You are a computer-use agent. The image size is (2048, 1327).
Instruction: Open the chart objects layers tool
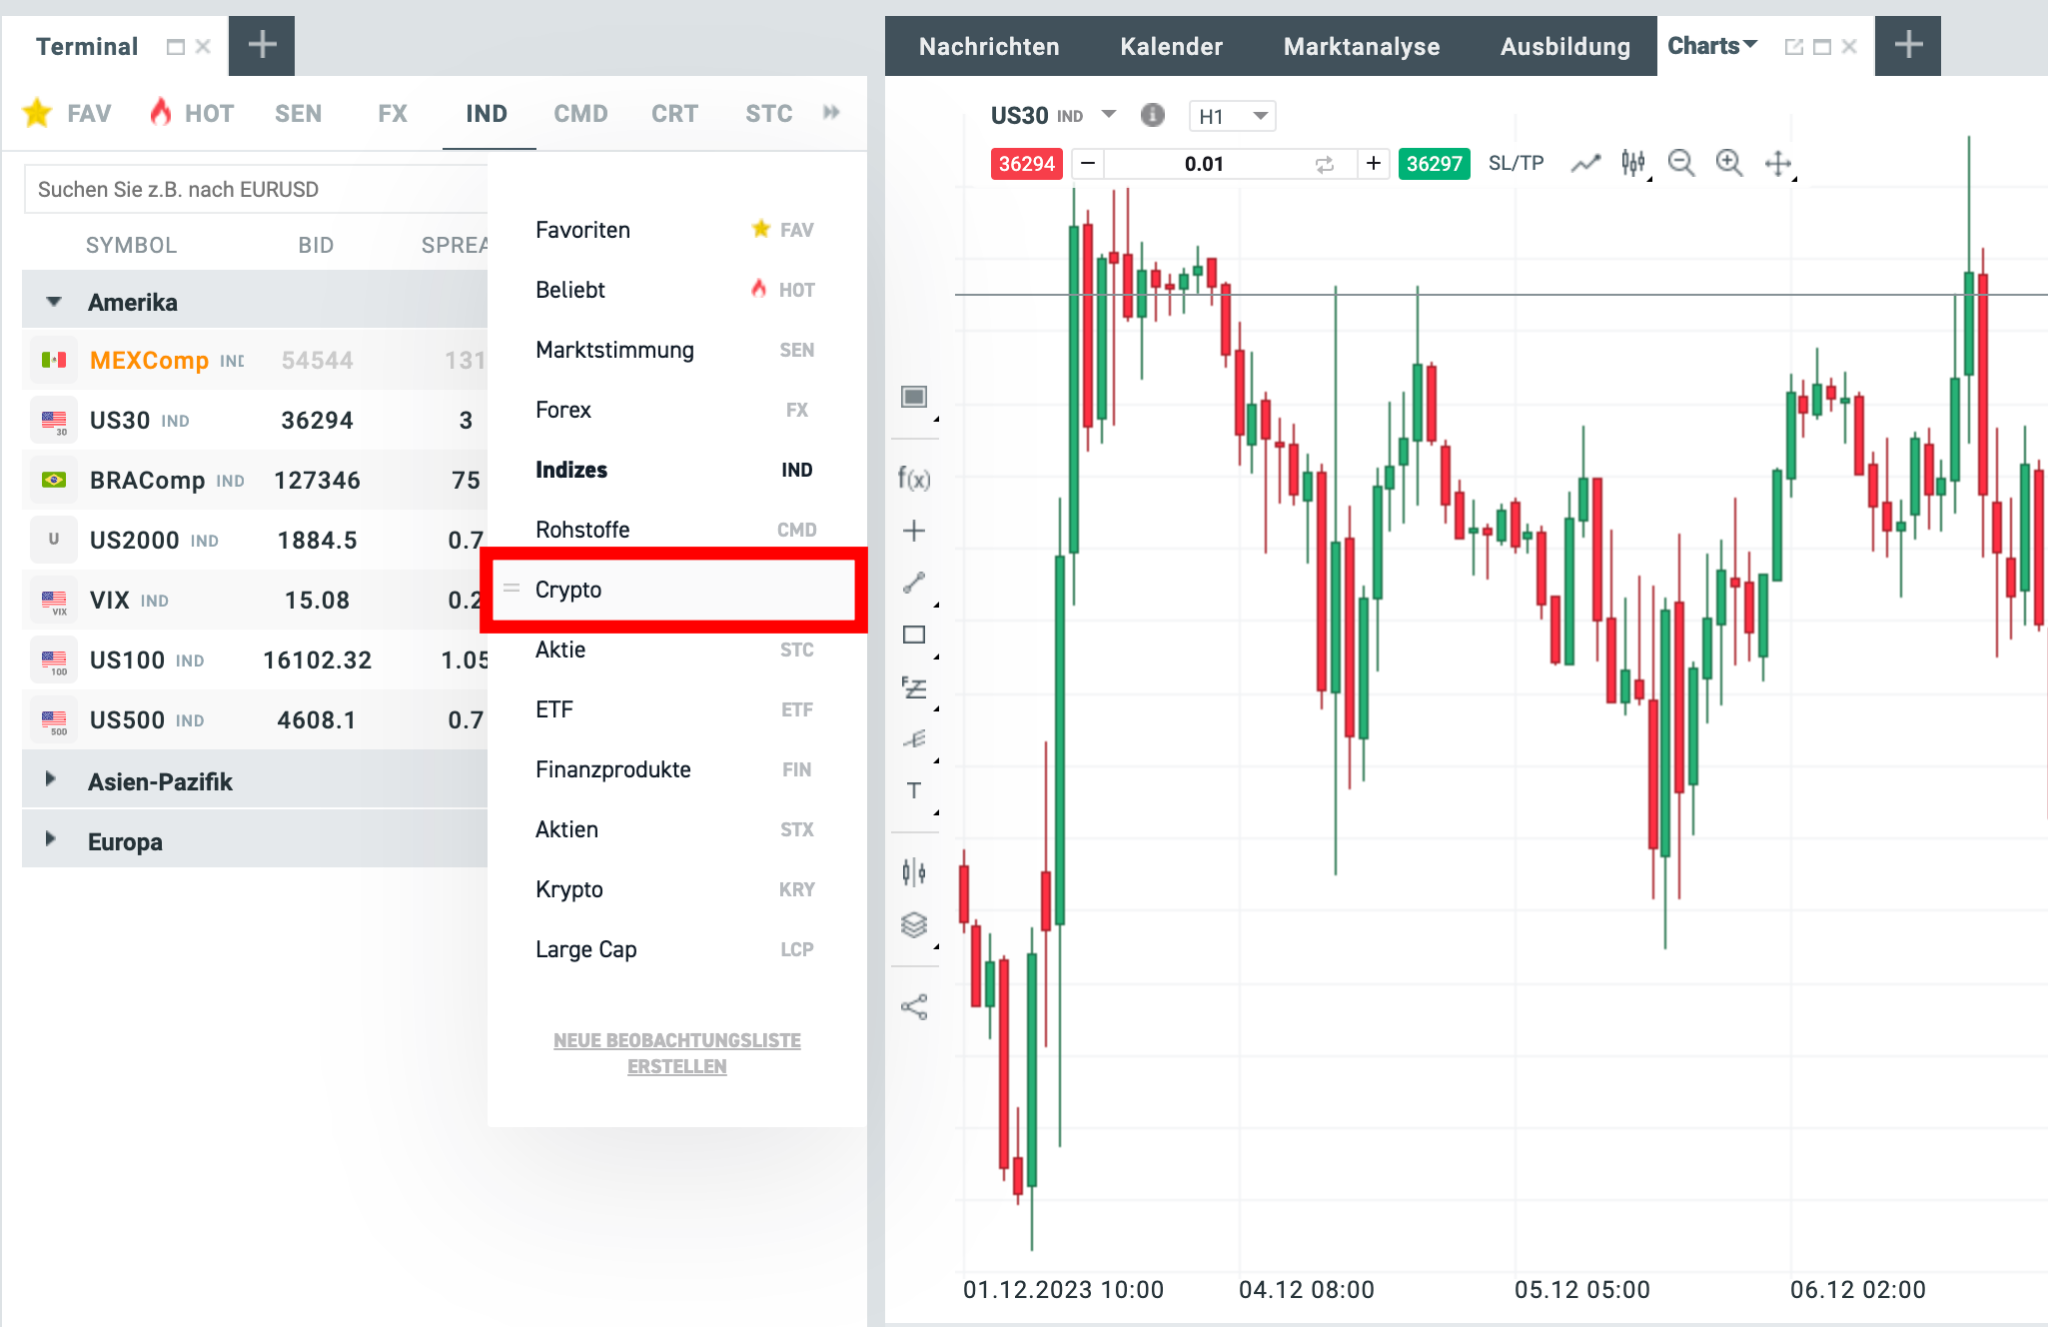pyautogui.click(x=913, y=925)
